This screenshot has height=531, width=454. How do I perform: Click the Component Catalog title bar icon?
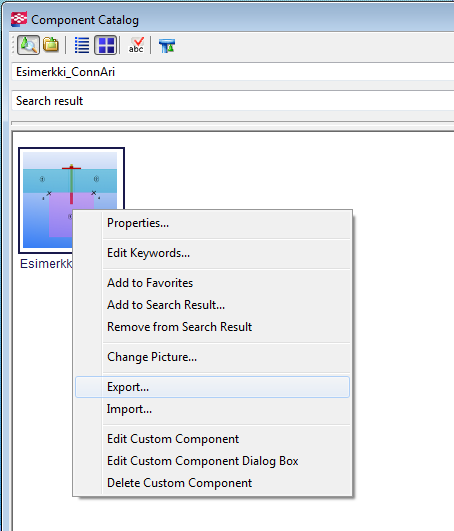click(19, 19)
